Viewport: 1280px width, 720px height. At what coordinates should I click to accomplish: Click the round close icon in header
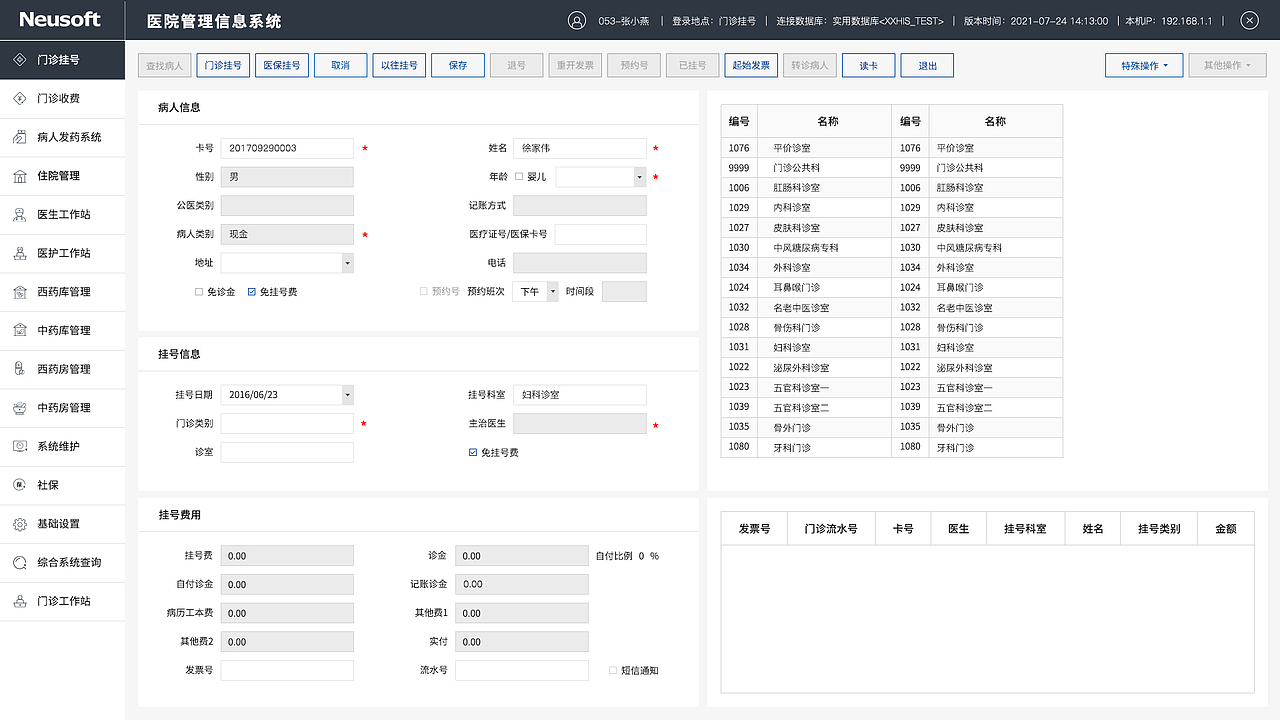1249,20
